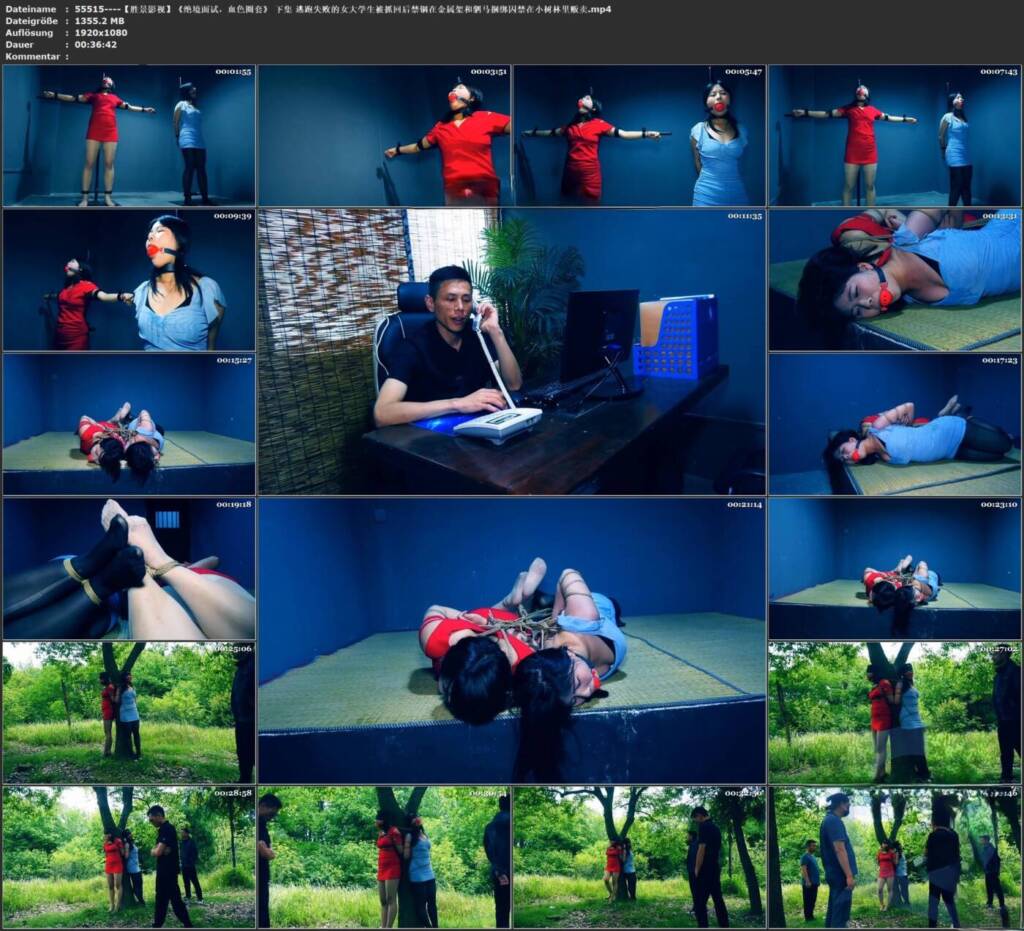1024x931 pixels.
Task: Open the thumbnail stamped 00:01:55
Action: 129,136
